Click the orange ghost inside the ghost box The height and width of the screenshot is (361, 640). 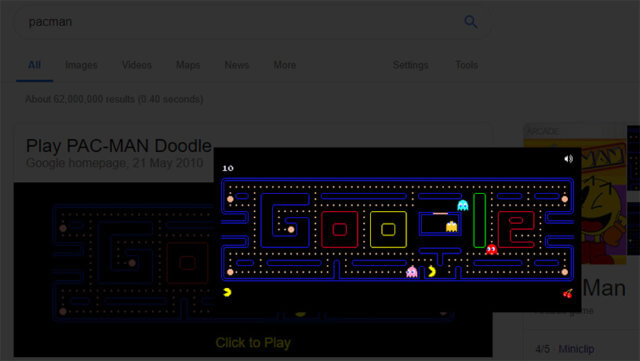[451, 226]
